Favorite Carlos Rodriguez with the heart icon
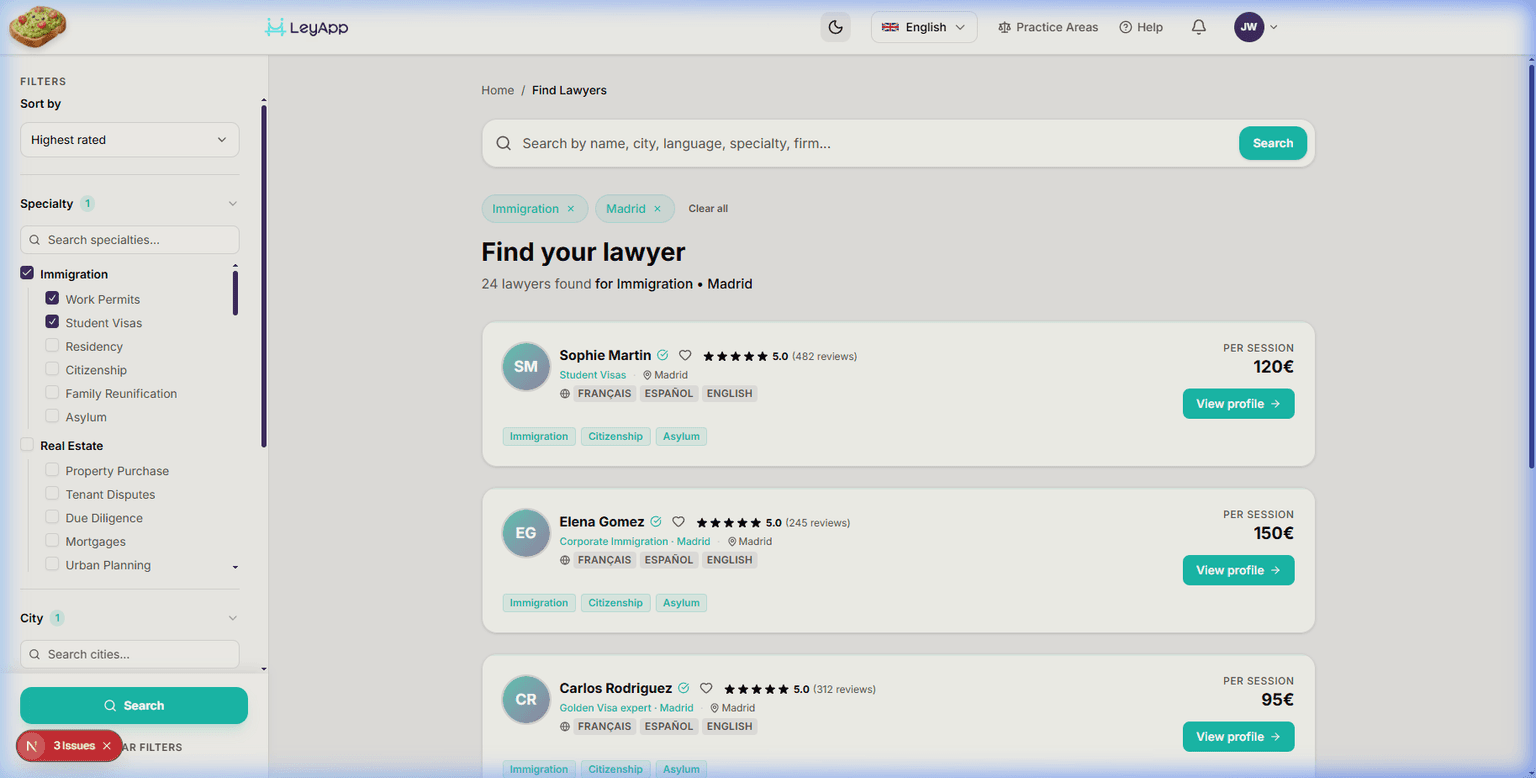1536x778 pixels. pos(706,688)
